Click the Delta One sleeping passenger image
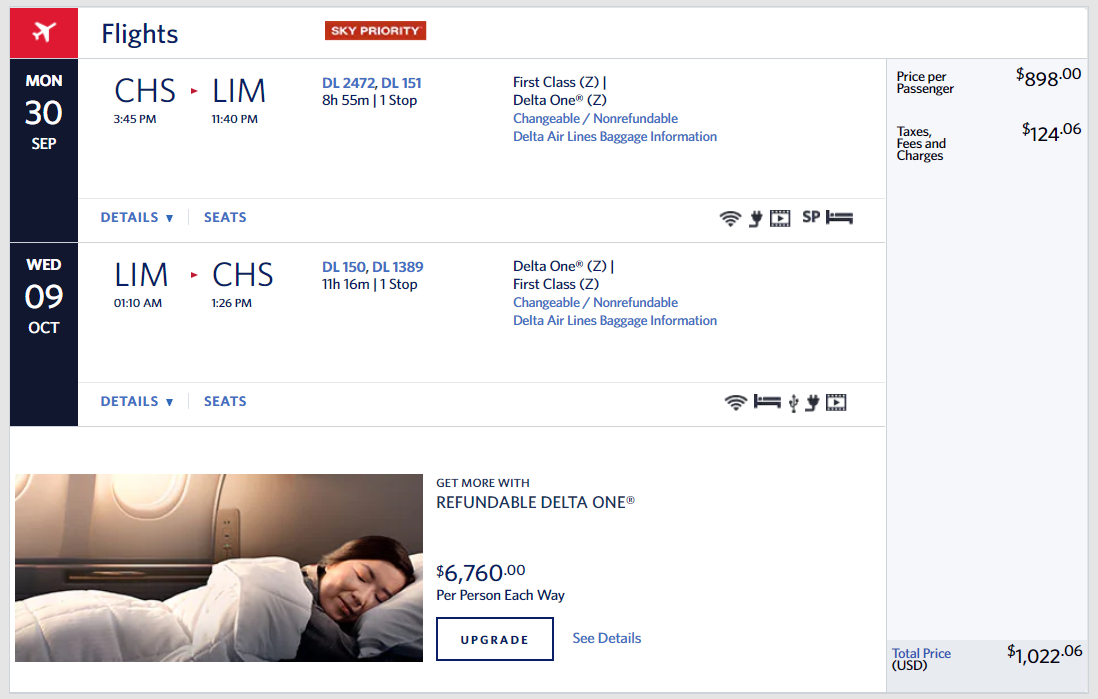The height and width of the screenshot is (699, 1098). (x=218, y=568)
